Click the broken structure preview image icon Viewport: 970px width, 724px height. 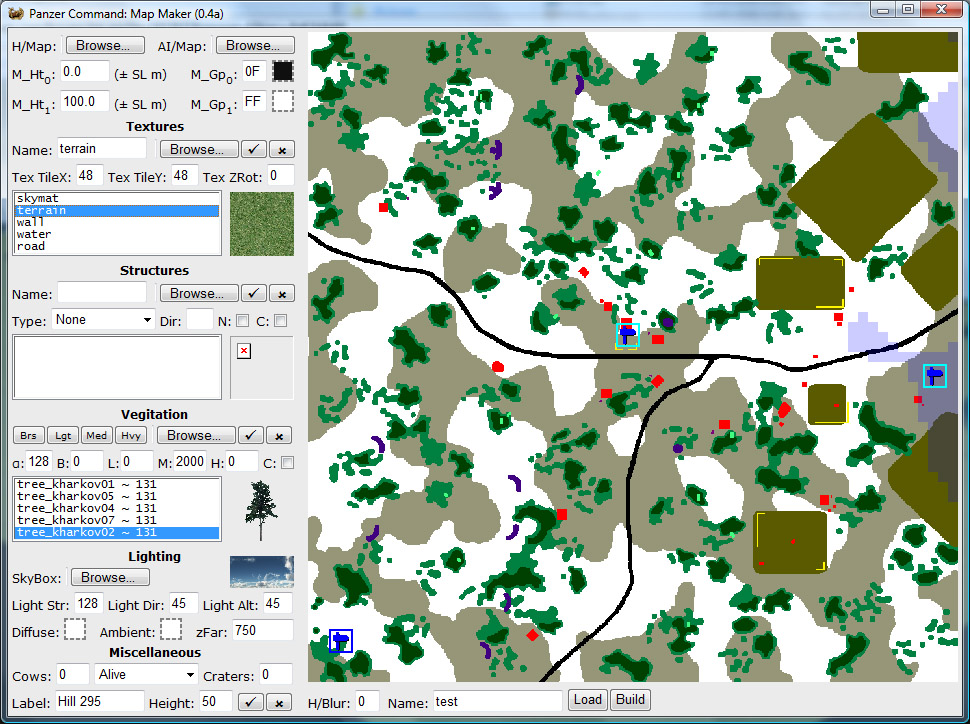[x=244, y=351]
